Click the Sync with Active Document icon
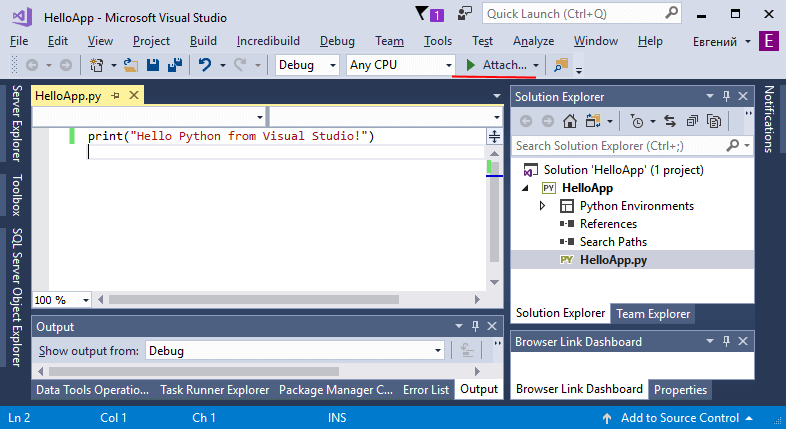The image size is (786, 429). click(x=670, y=121)
